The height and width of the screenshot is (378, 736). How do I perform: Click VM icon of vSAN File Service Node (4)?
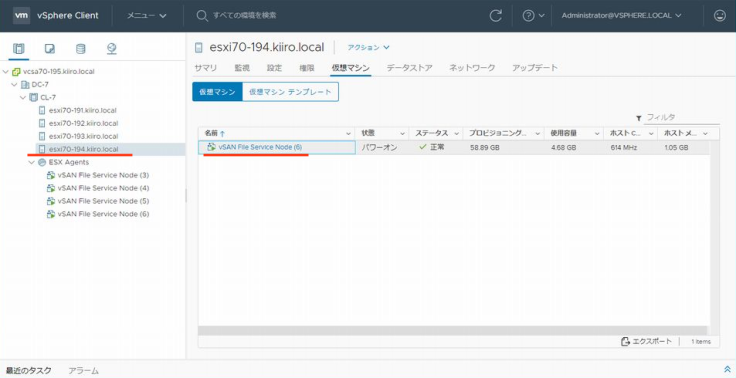[x=51, y=188]
